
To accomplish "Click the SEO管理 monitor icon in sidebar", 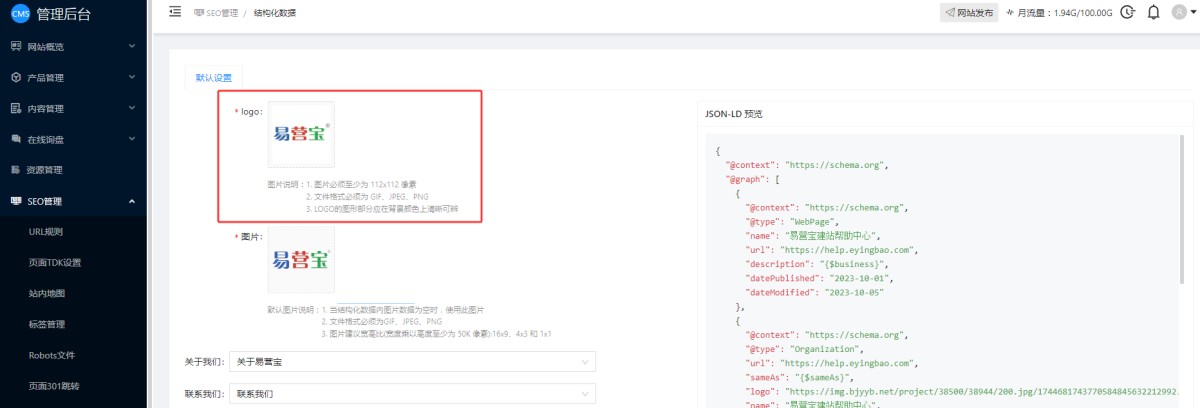I will pyautogui.click(x=16, y=201).
